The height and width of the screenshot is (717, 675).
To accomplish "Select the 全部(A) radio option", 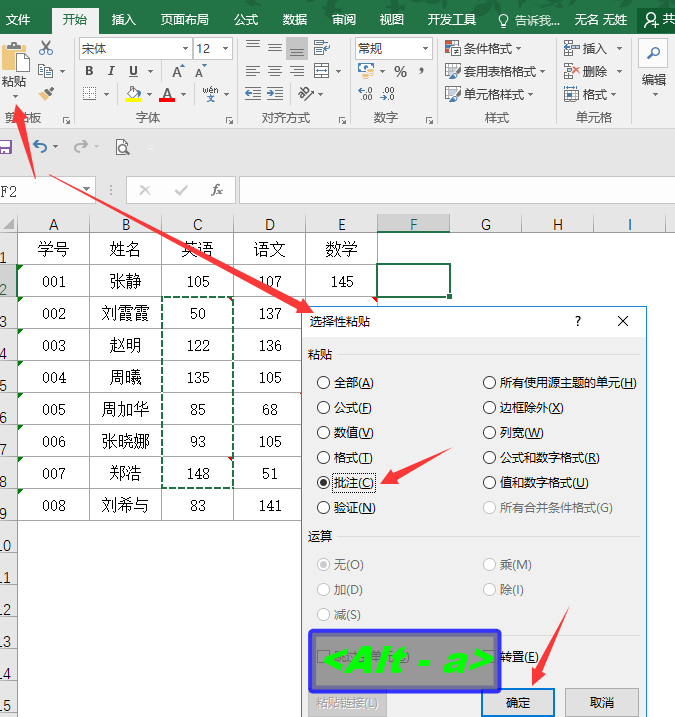I will 345,382.
